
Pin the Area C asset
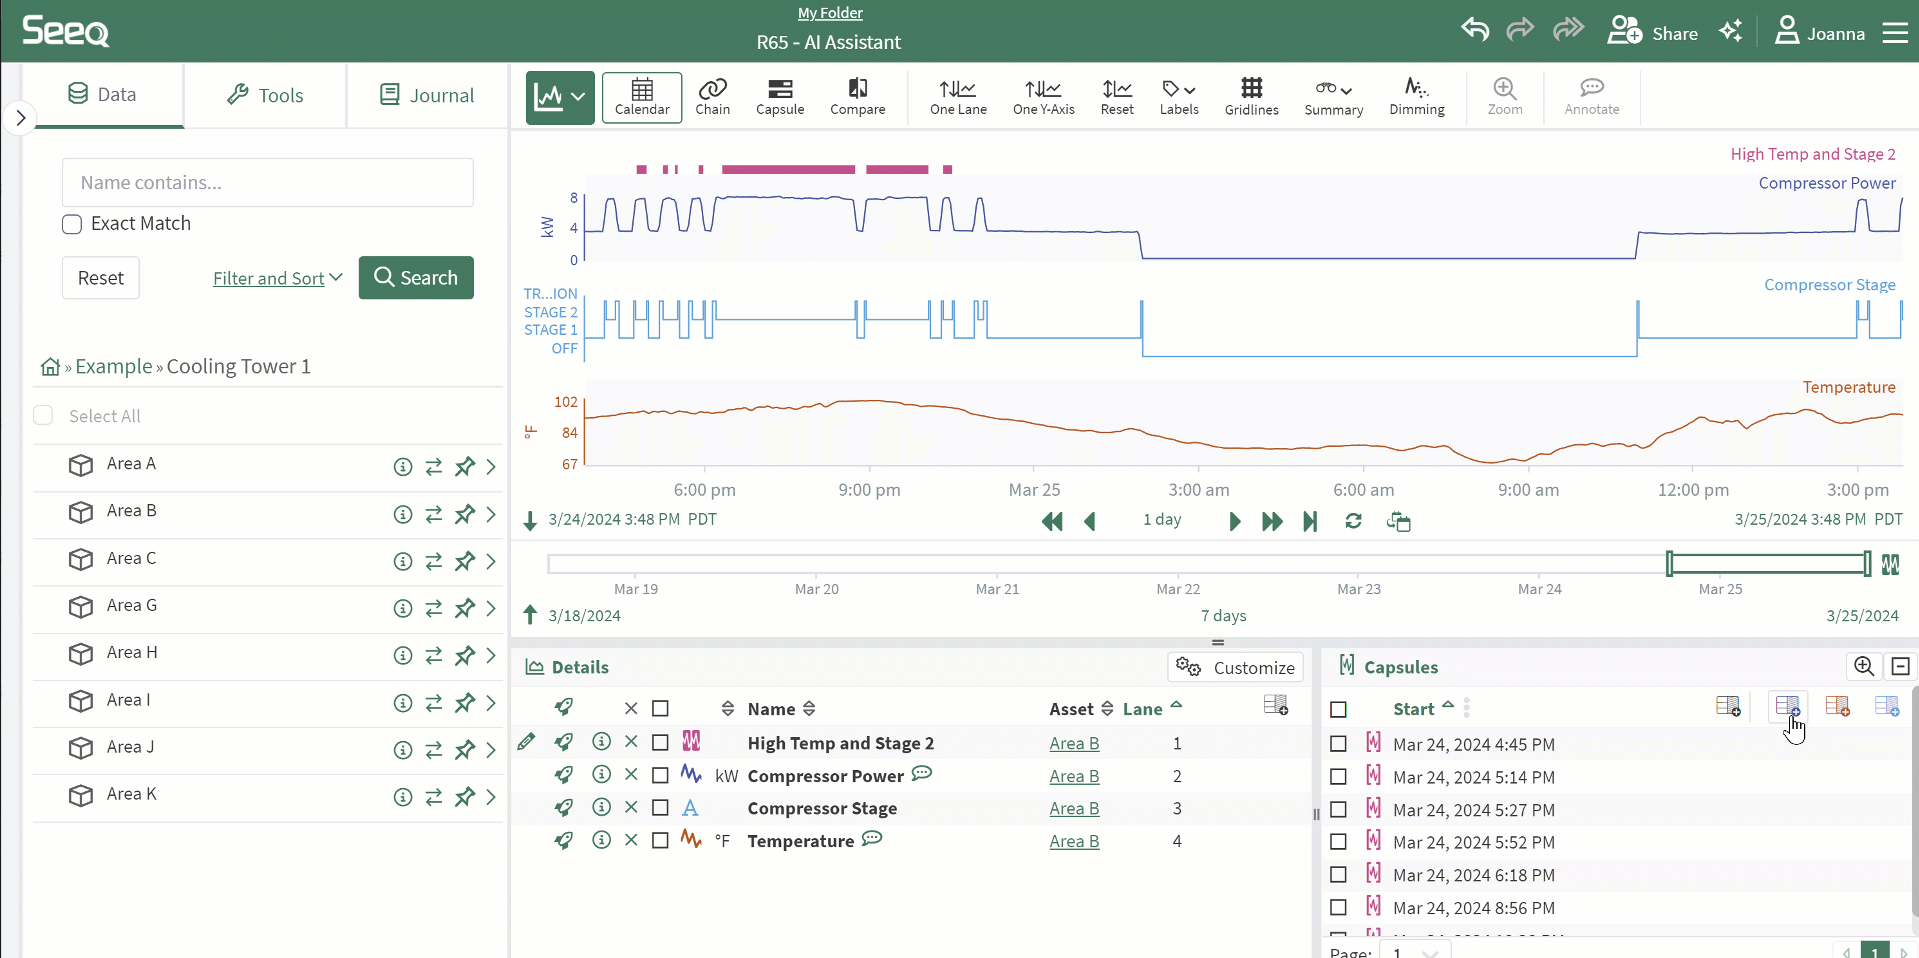465,562
